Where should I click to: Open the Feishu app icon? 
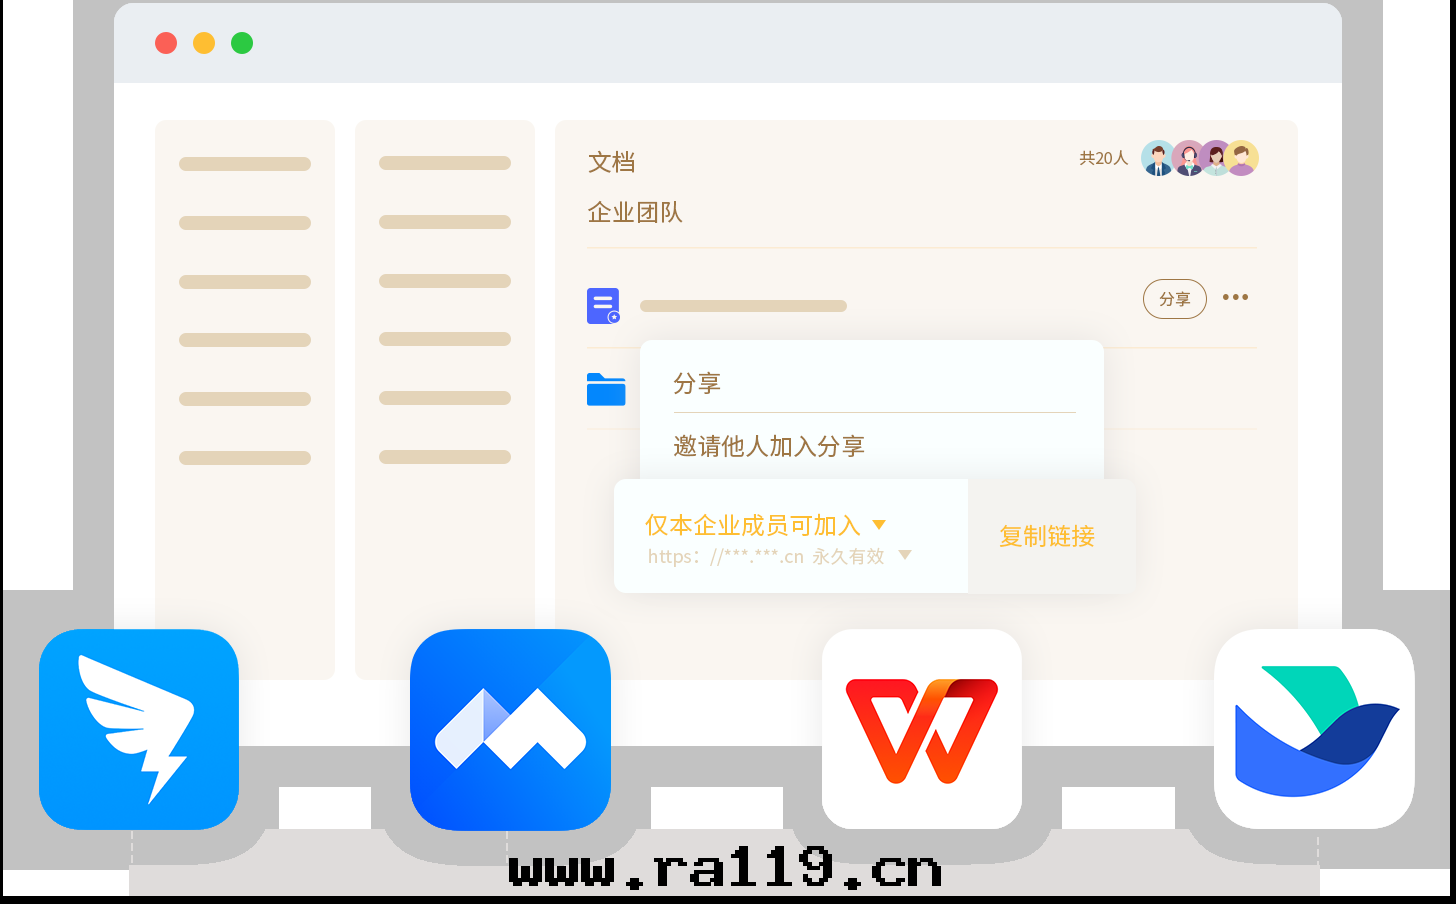(1313, 729)
